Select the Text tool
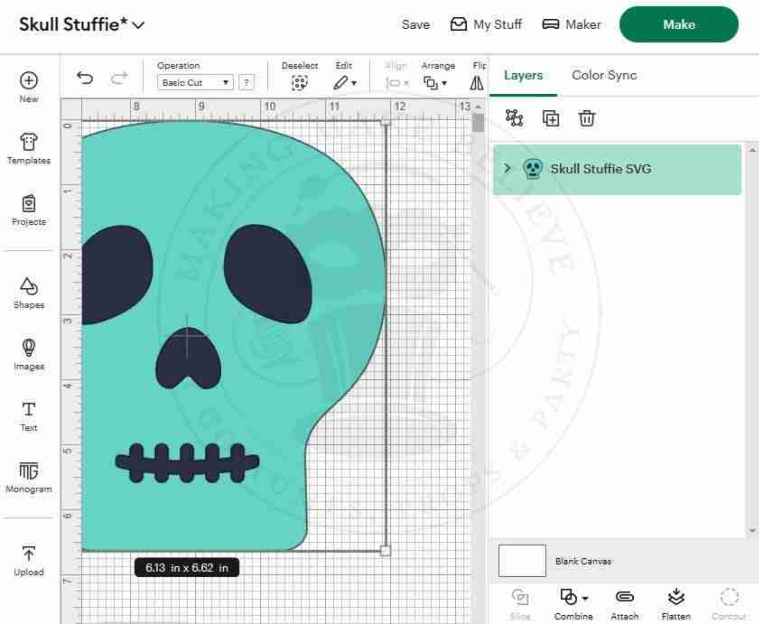Image resolution: width=760 pixels, height=624 pixels. (29, 415)
